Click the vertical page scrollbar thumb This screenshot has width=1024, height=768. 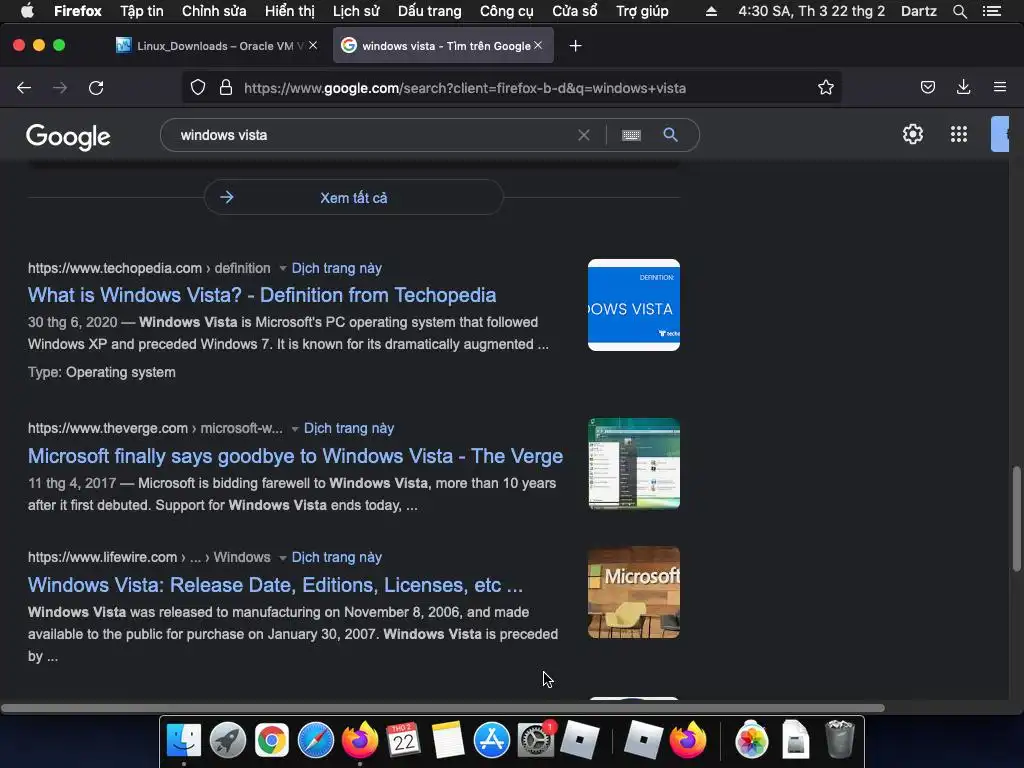coord(1016,519)
